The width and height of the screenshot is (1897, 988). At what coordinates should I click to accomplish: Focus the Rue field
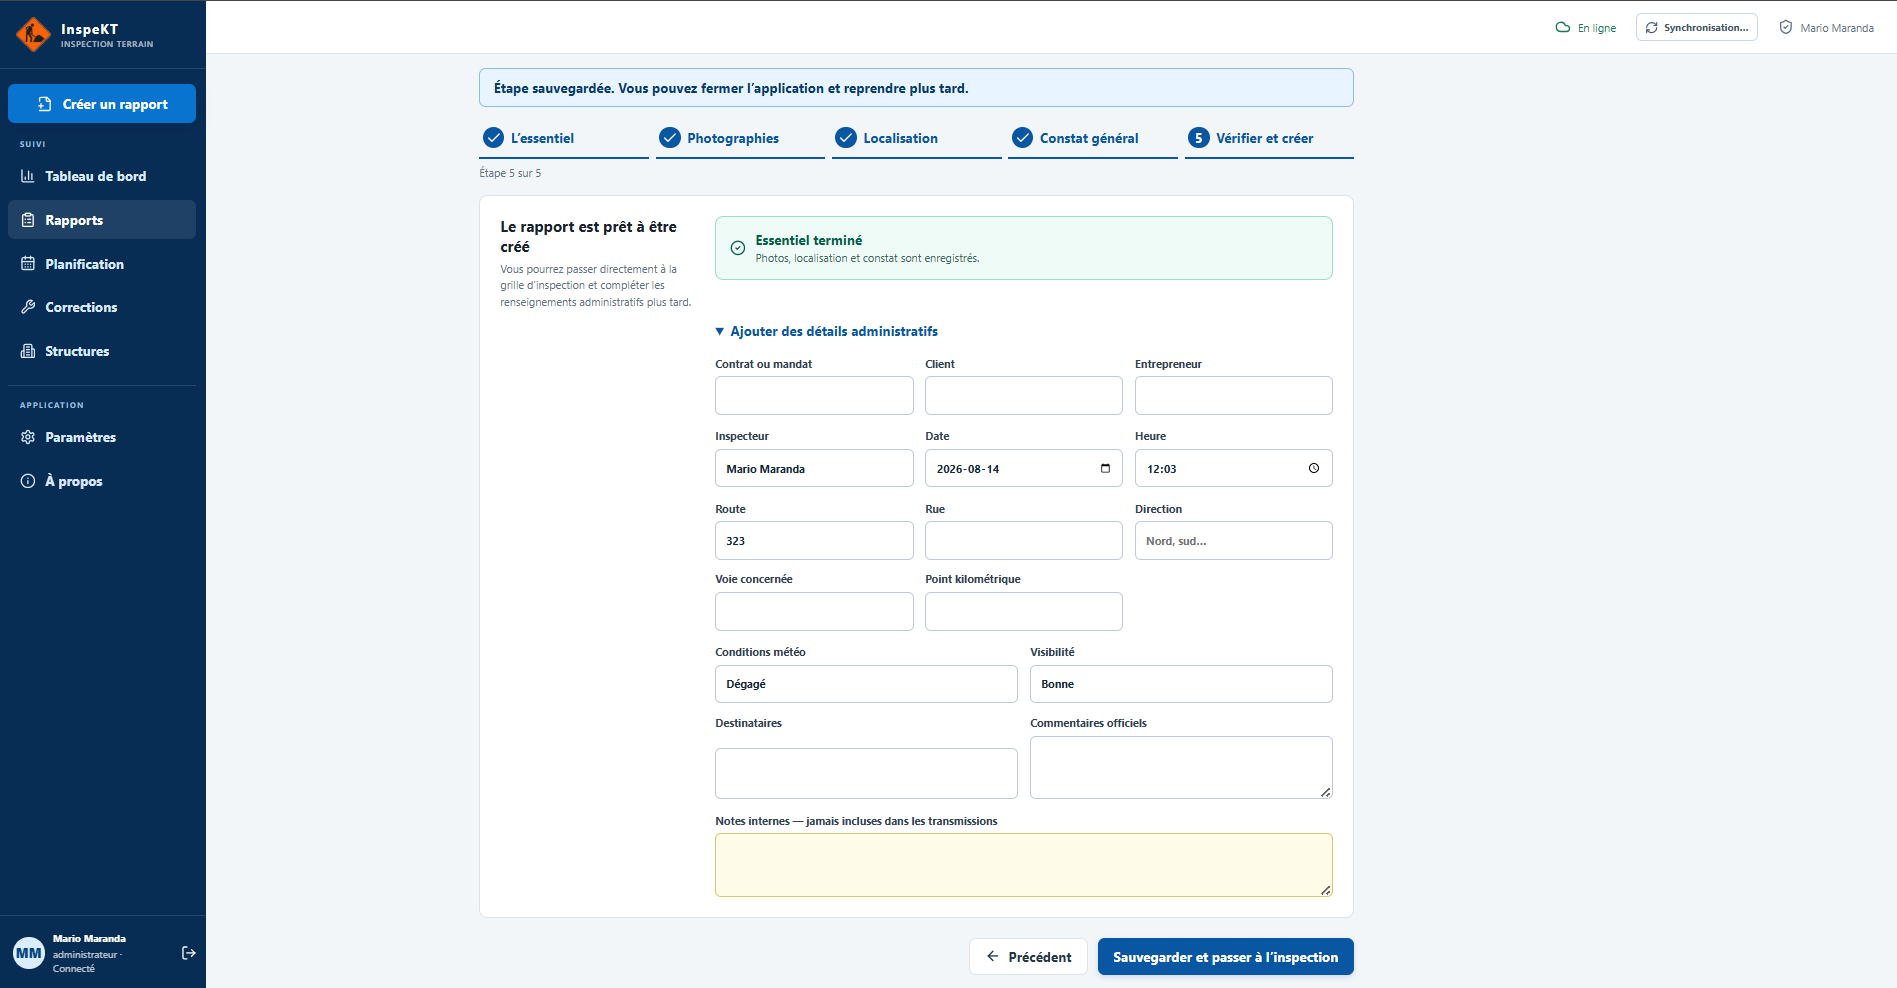pyautogui.click(x=1024, y=540)
